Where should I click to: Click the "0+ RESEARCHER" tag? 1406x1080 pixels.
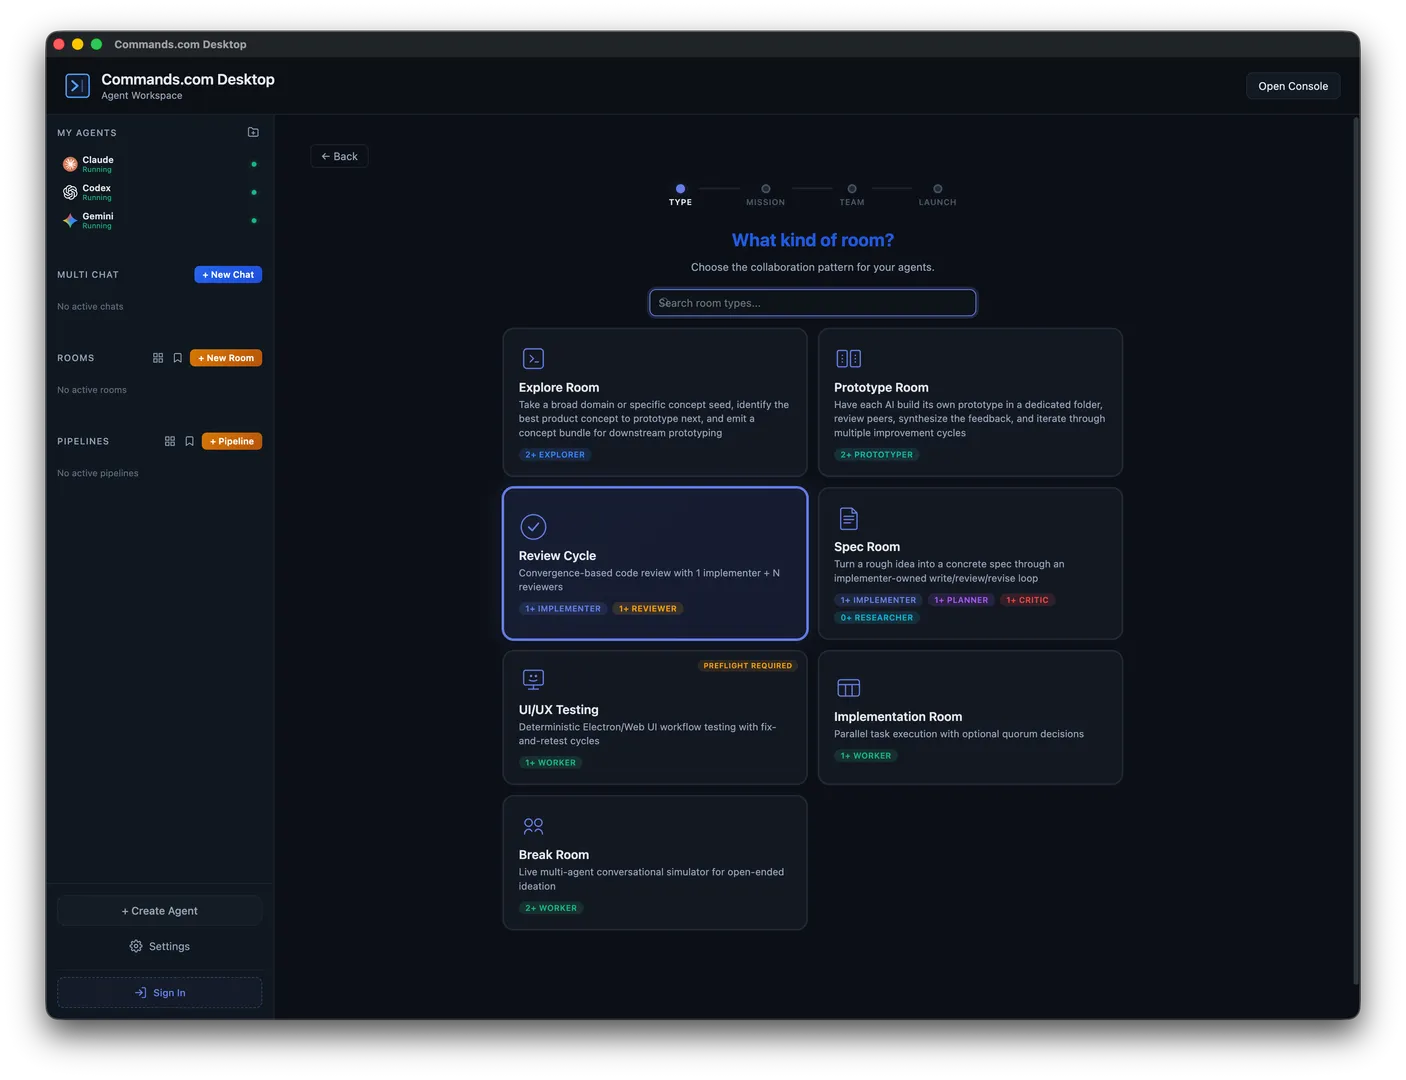point(877,618)
